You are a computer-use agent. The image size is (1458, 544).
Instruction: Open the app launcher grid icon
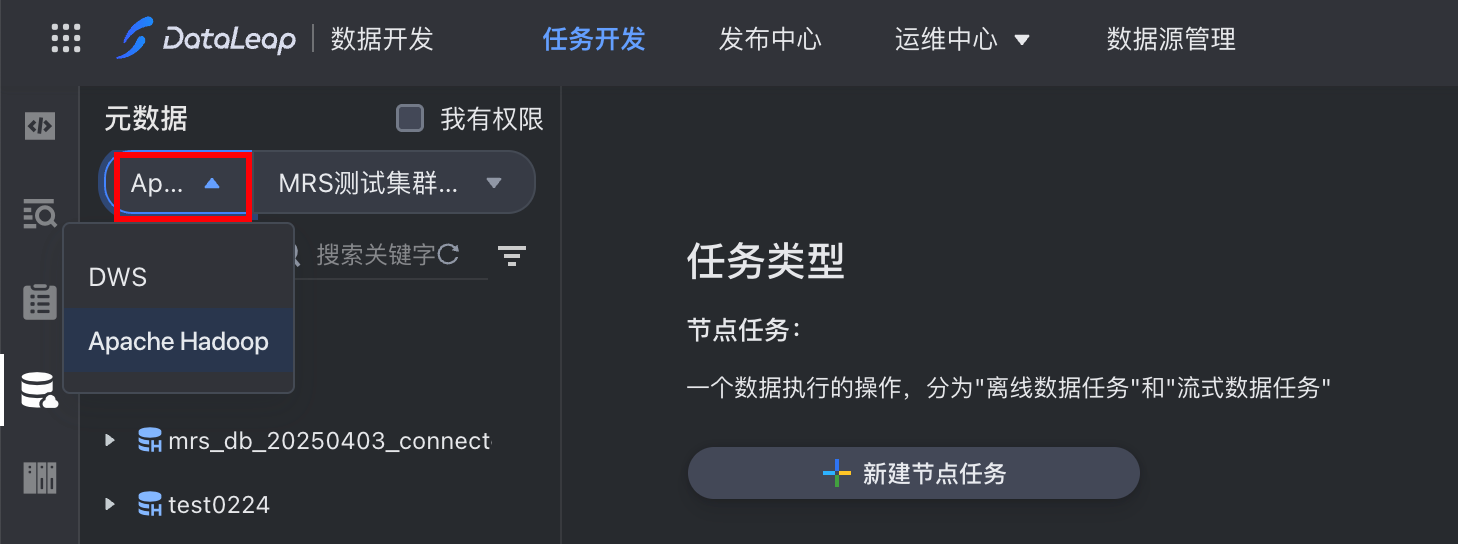click(65, 39)
